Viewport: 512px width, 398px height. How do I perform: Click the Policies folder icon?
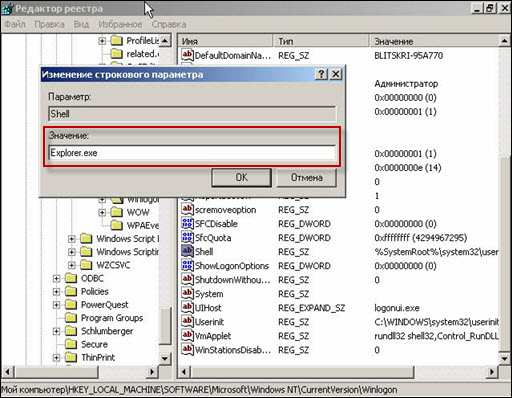[x=71, y=291]
